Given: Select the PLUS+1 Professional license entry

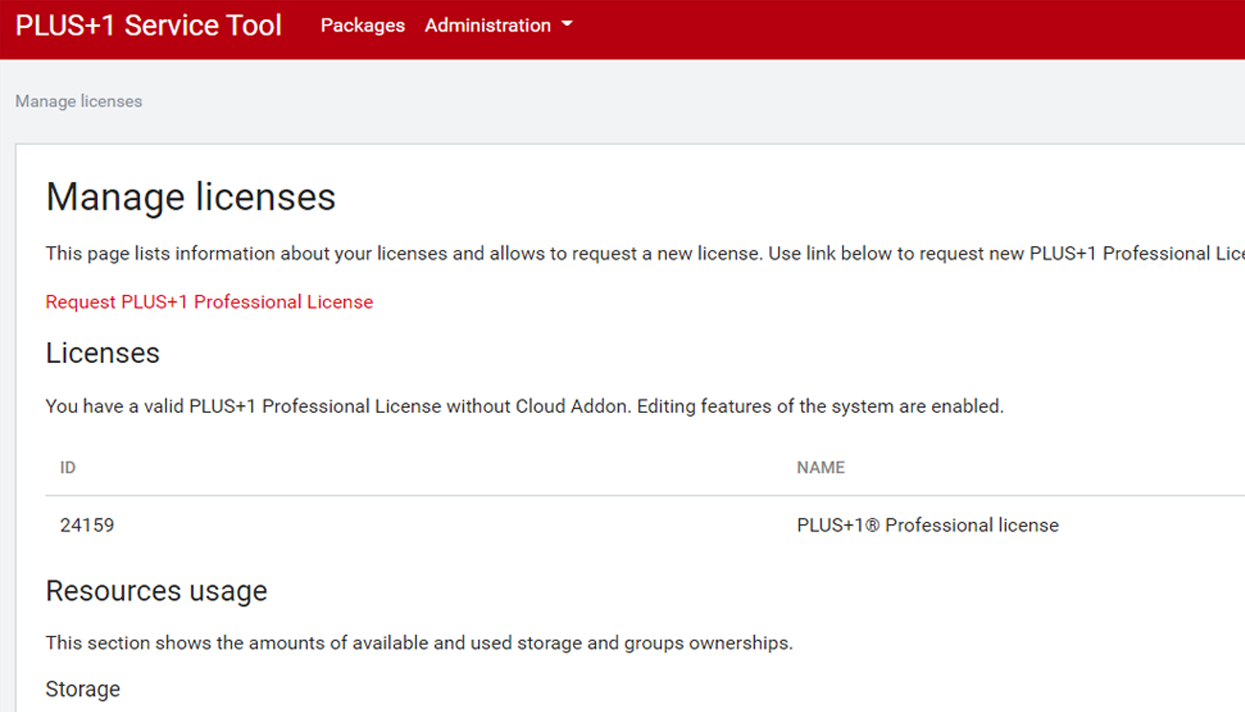Looking at the screenshot, I should click(927, 525).
